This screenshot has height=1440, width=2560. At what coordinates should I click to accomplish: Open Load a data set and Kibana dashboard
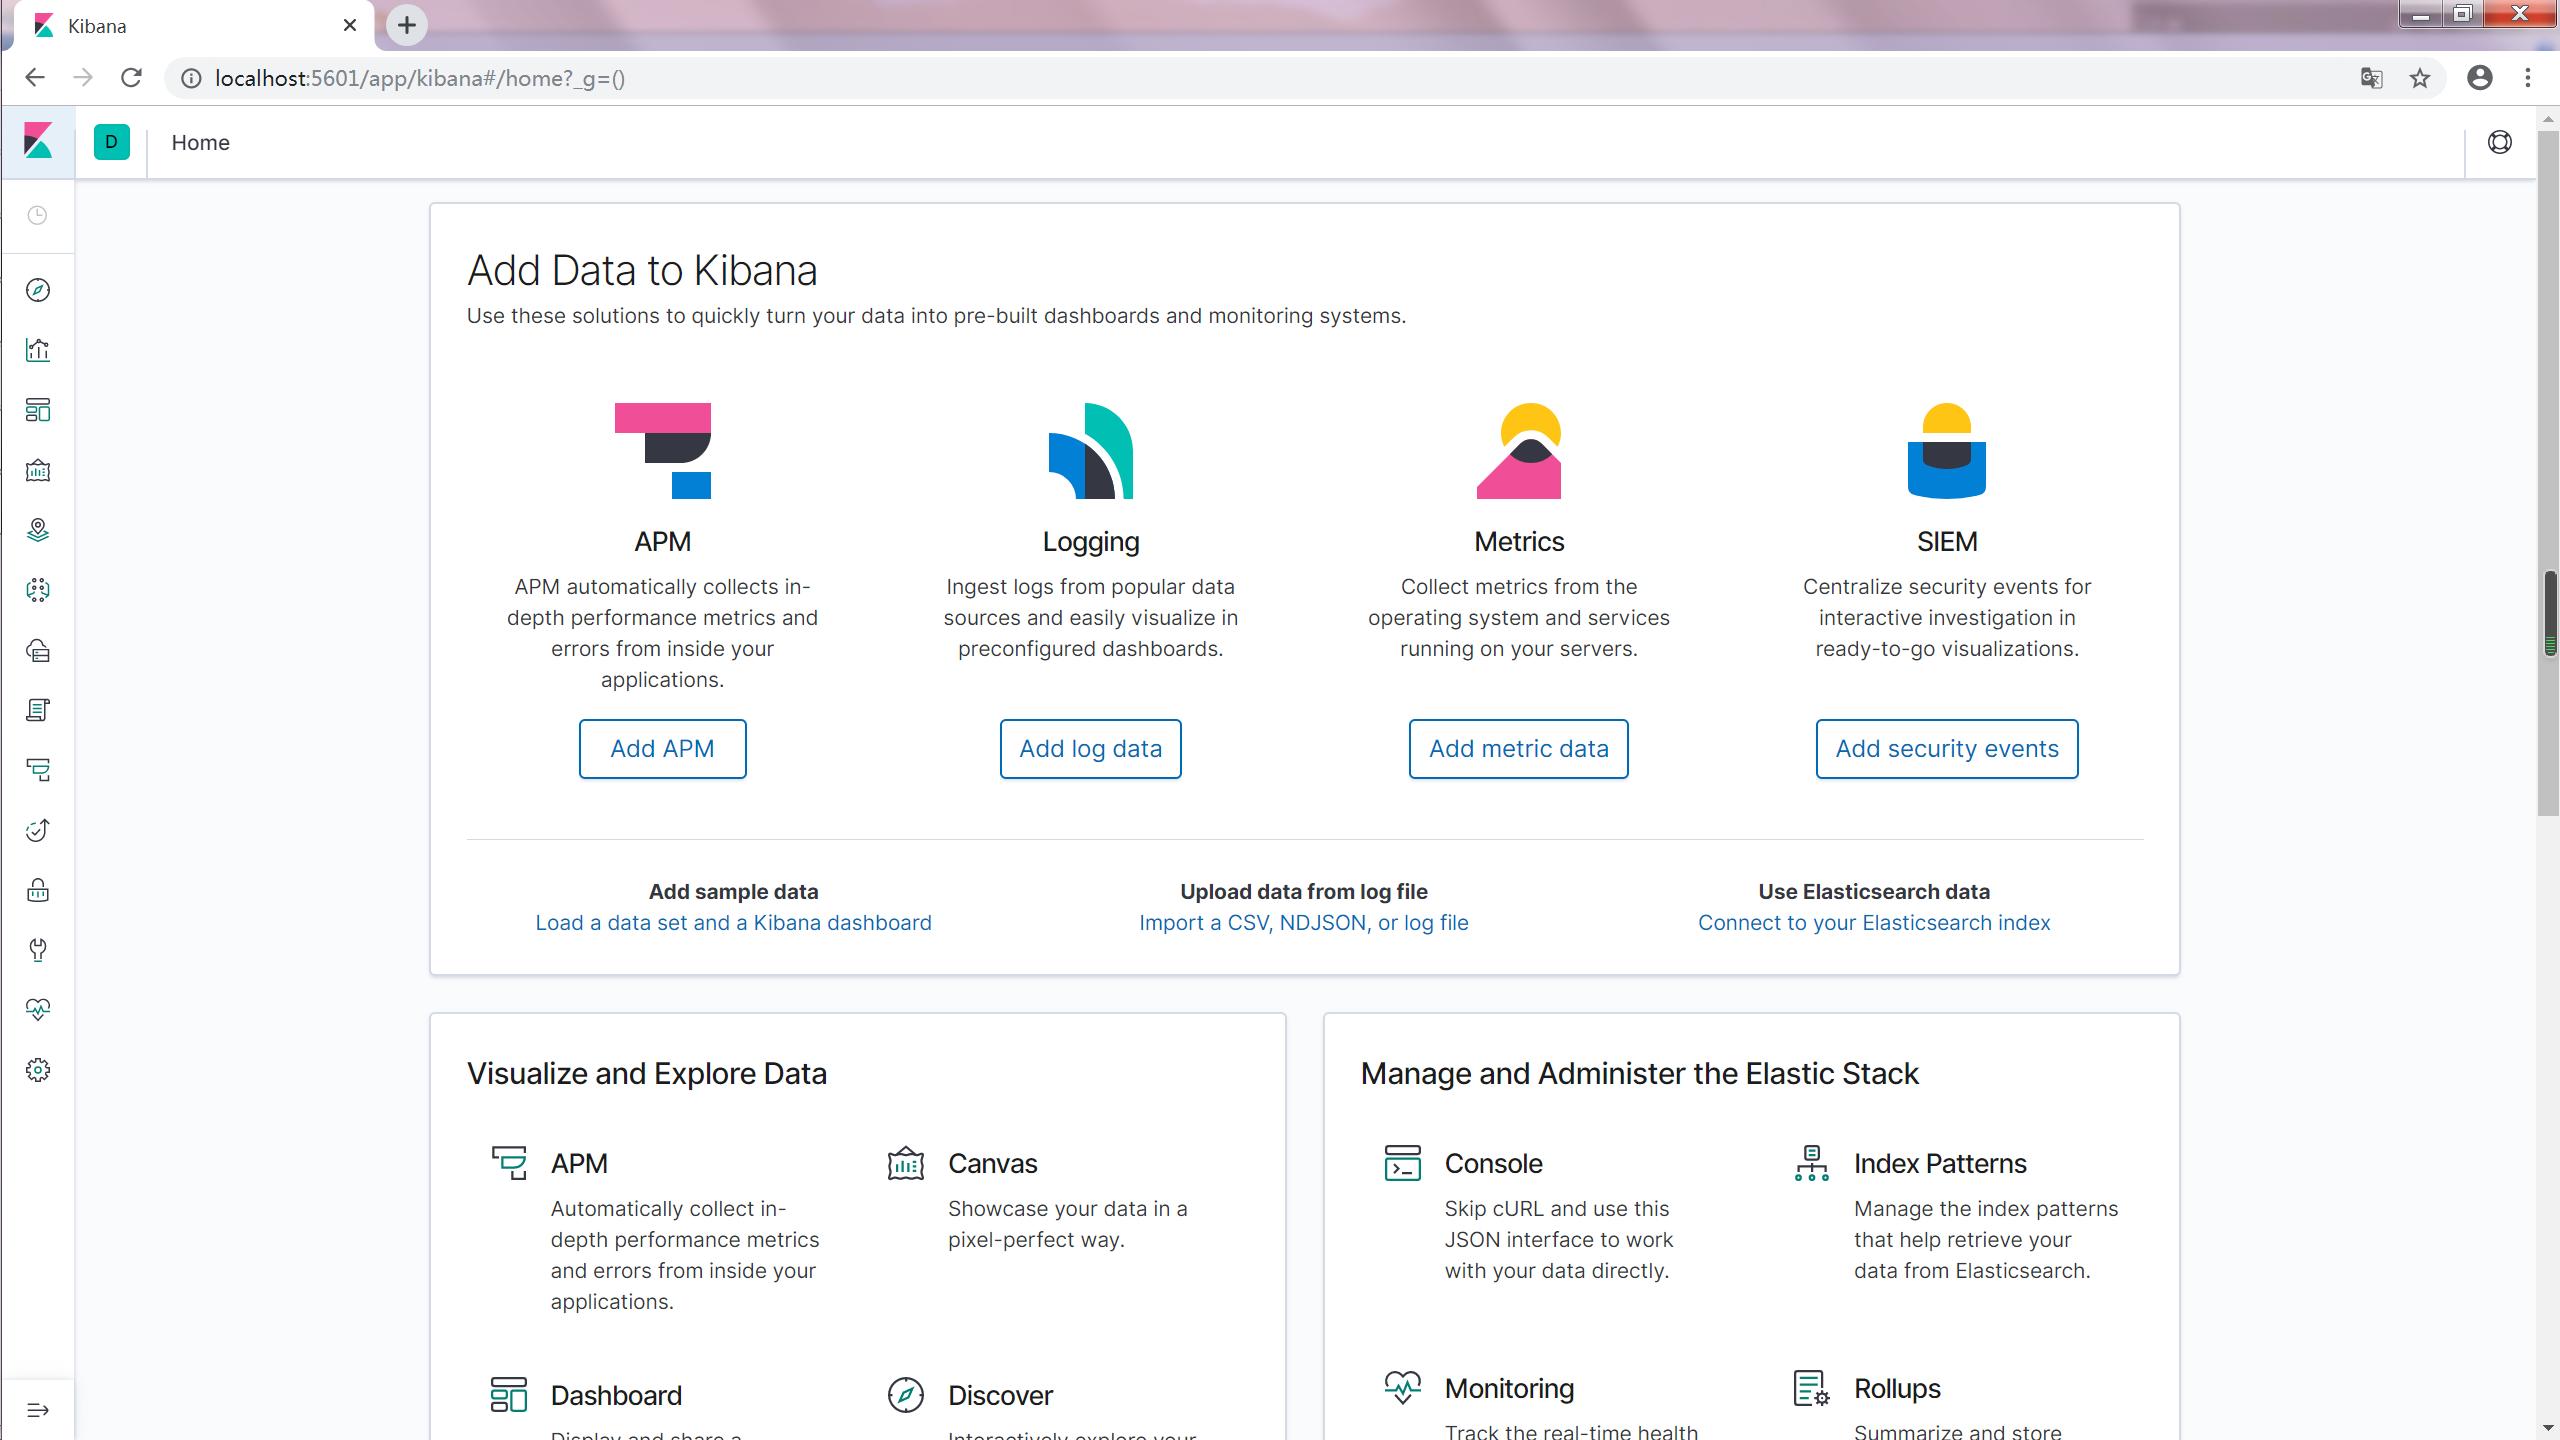click(x=733, y=923)
